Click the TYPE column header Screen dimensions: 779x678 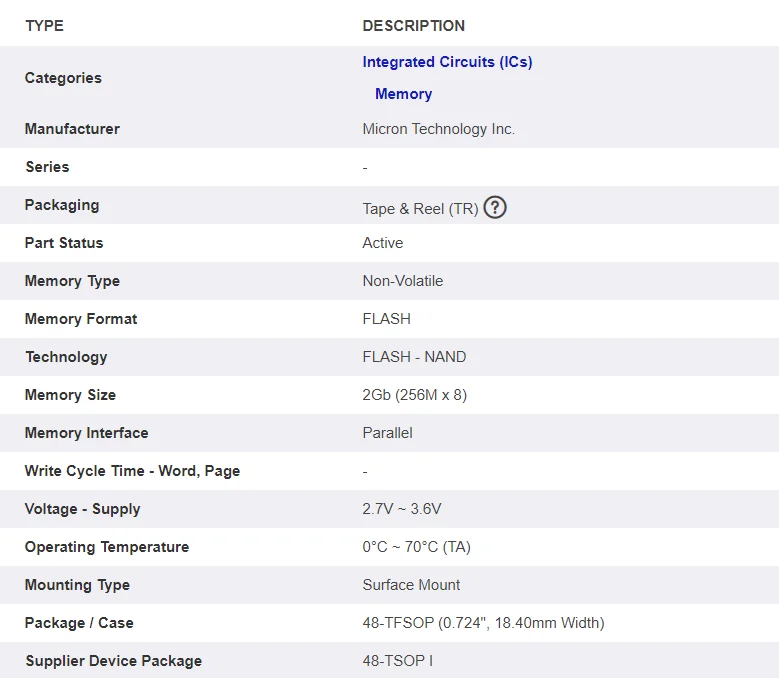[44, 26]
